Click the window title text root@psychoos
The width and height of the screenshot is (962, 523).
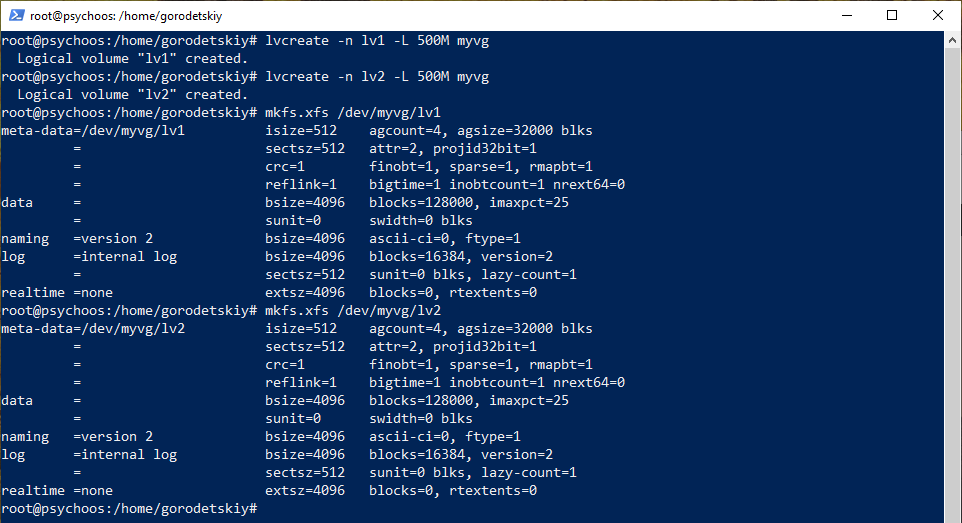126,16
